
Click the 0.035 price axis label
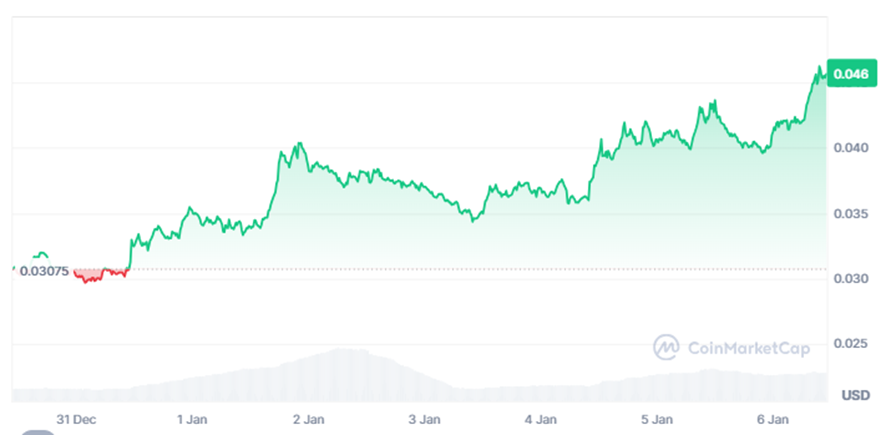pyautogui.click(x=849, y=214)
